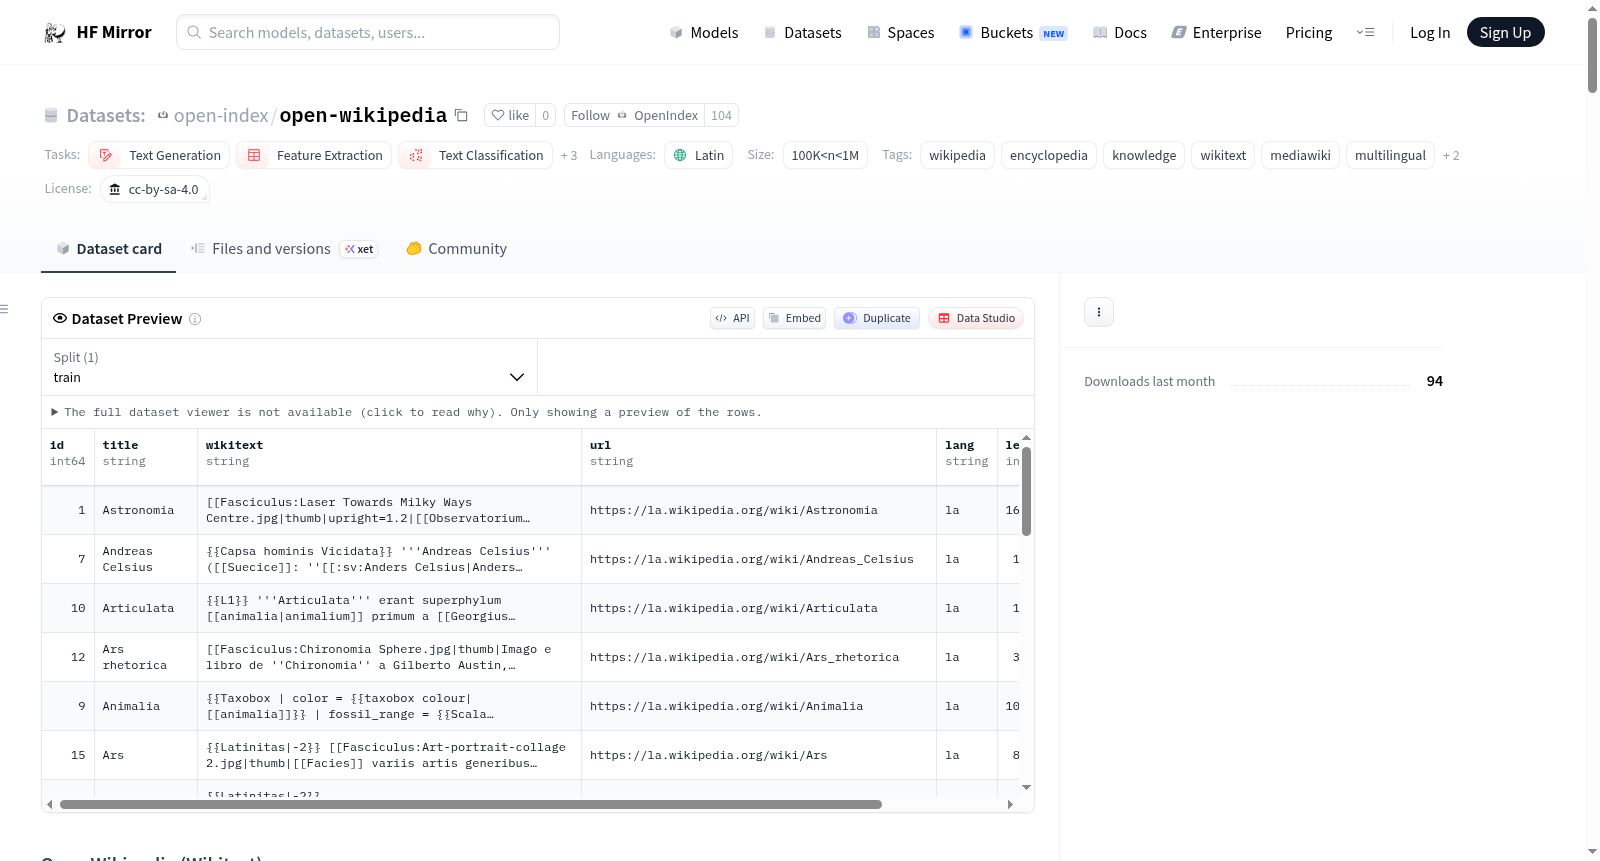Click the Embed button
The image size is (1600, 861).
click(x=794, y=318)
